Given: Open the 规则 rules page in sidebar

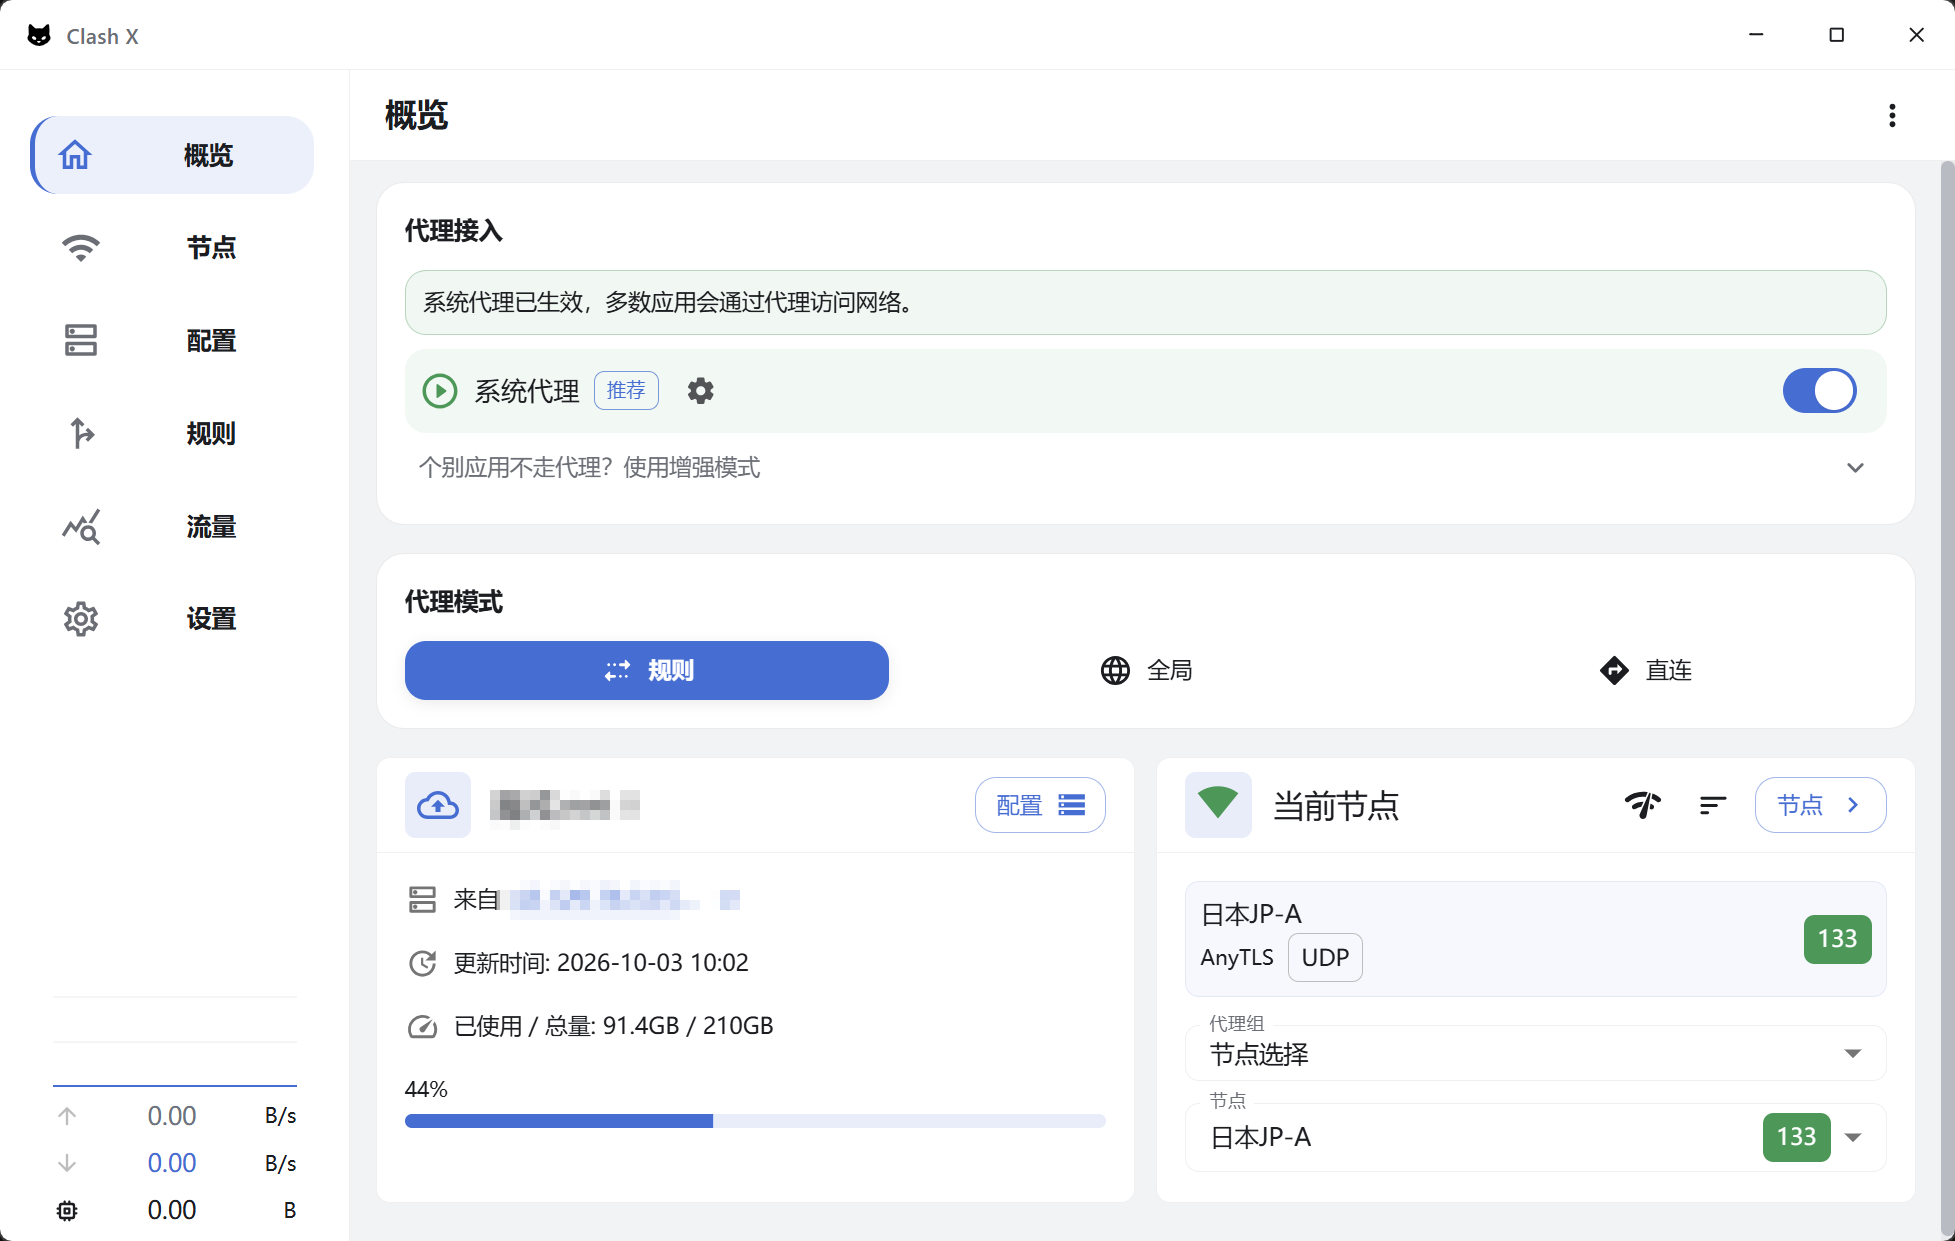Looking at the screenshot, I should 172,433.
